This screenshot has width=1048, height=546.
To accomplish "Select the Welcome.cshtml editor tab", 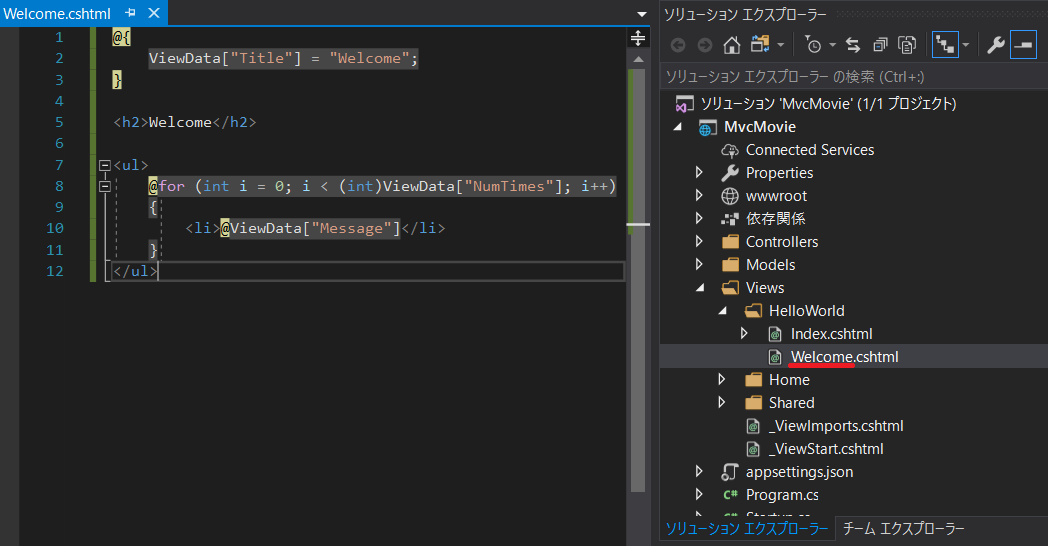I will (57, 13).
